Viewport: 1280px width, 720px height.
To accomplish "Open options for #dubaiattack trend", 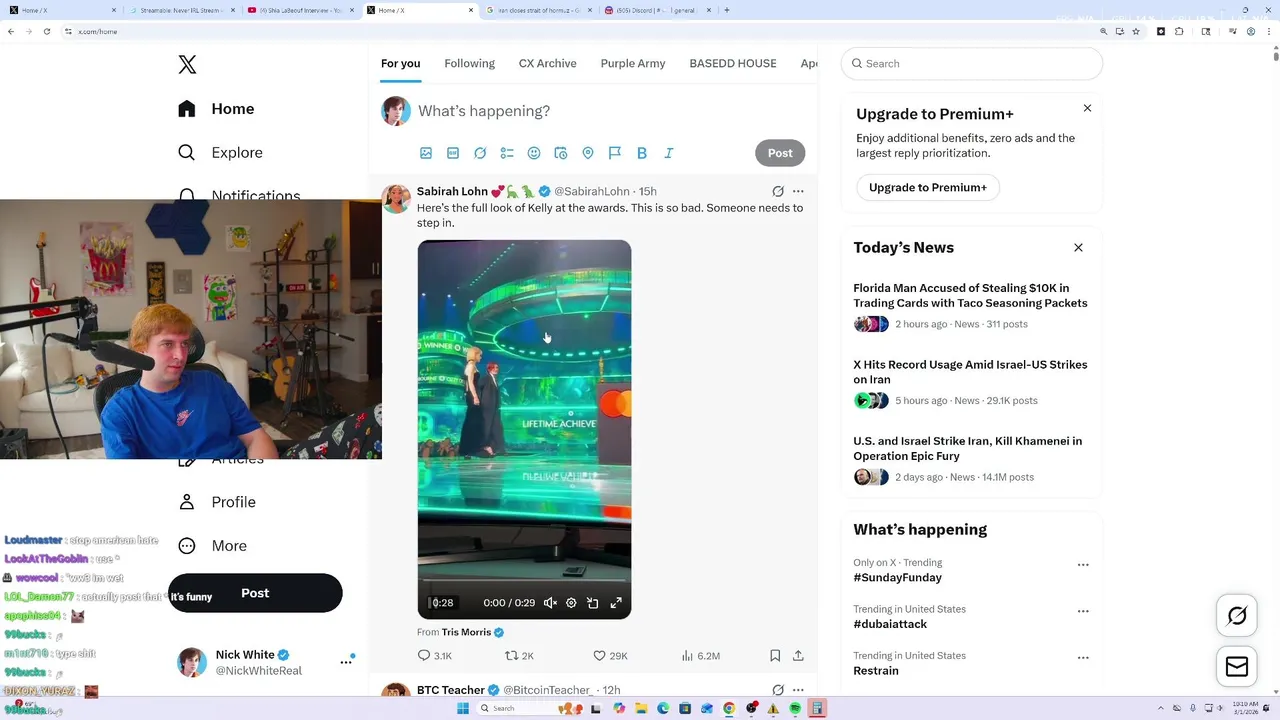I will pos(1083,611).
